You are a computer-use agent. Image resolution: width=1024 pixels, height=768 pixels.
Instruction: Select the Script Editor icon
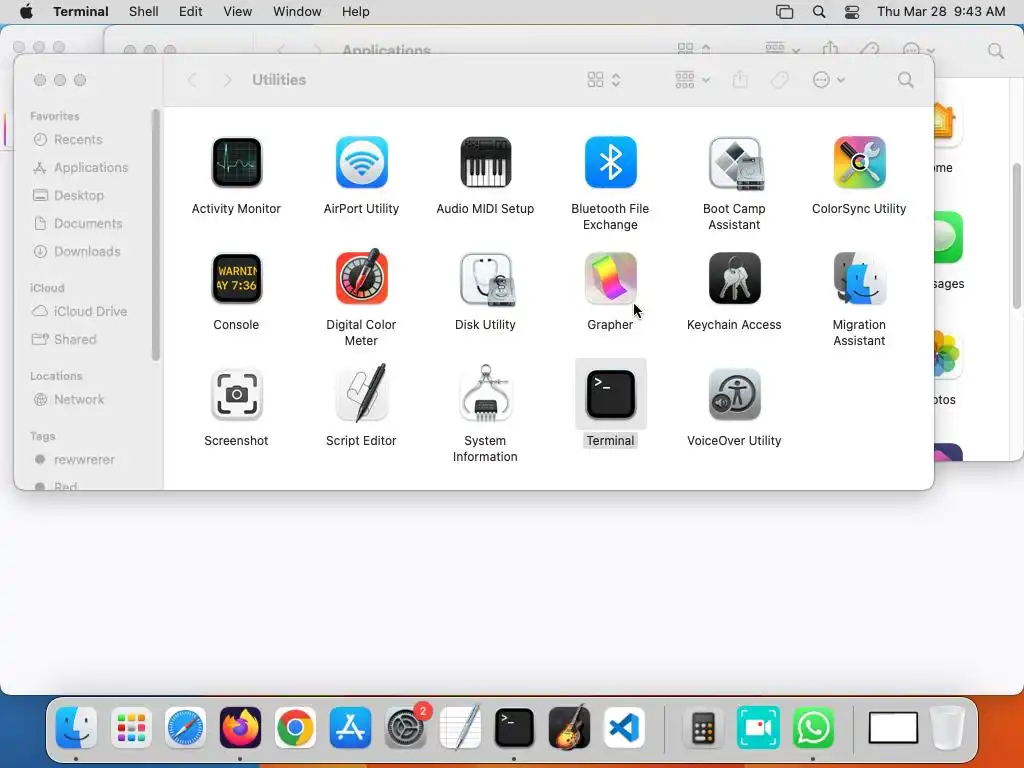[361, 393]
